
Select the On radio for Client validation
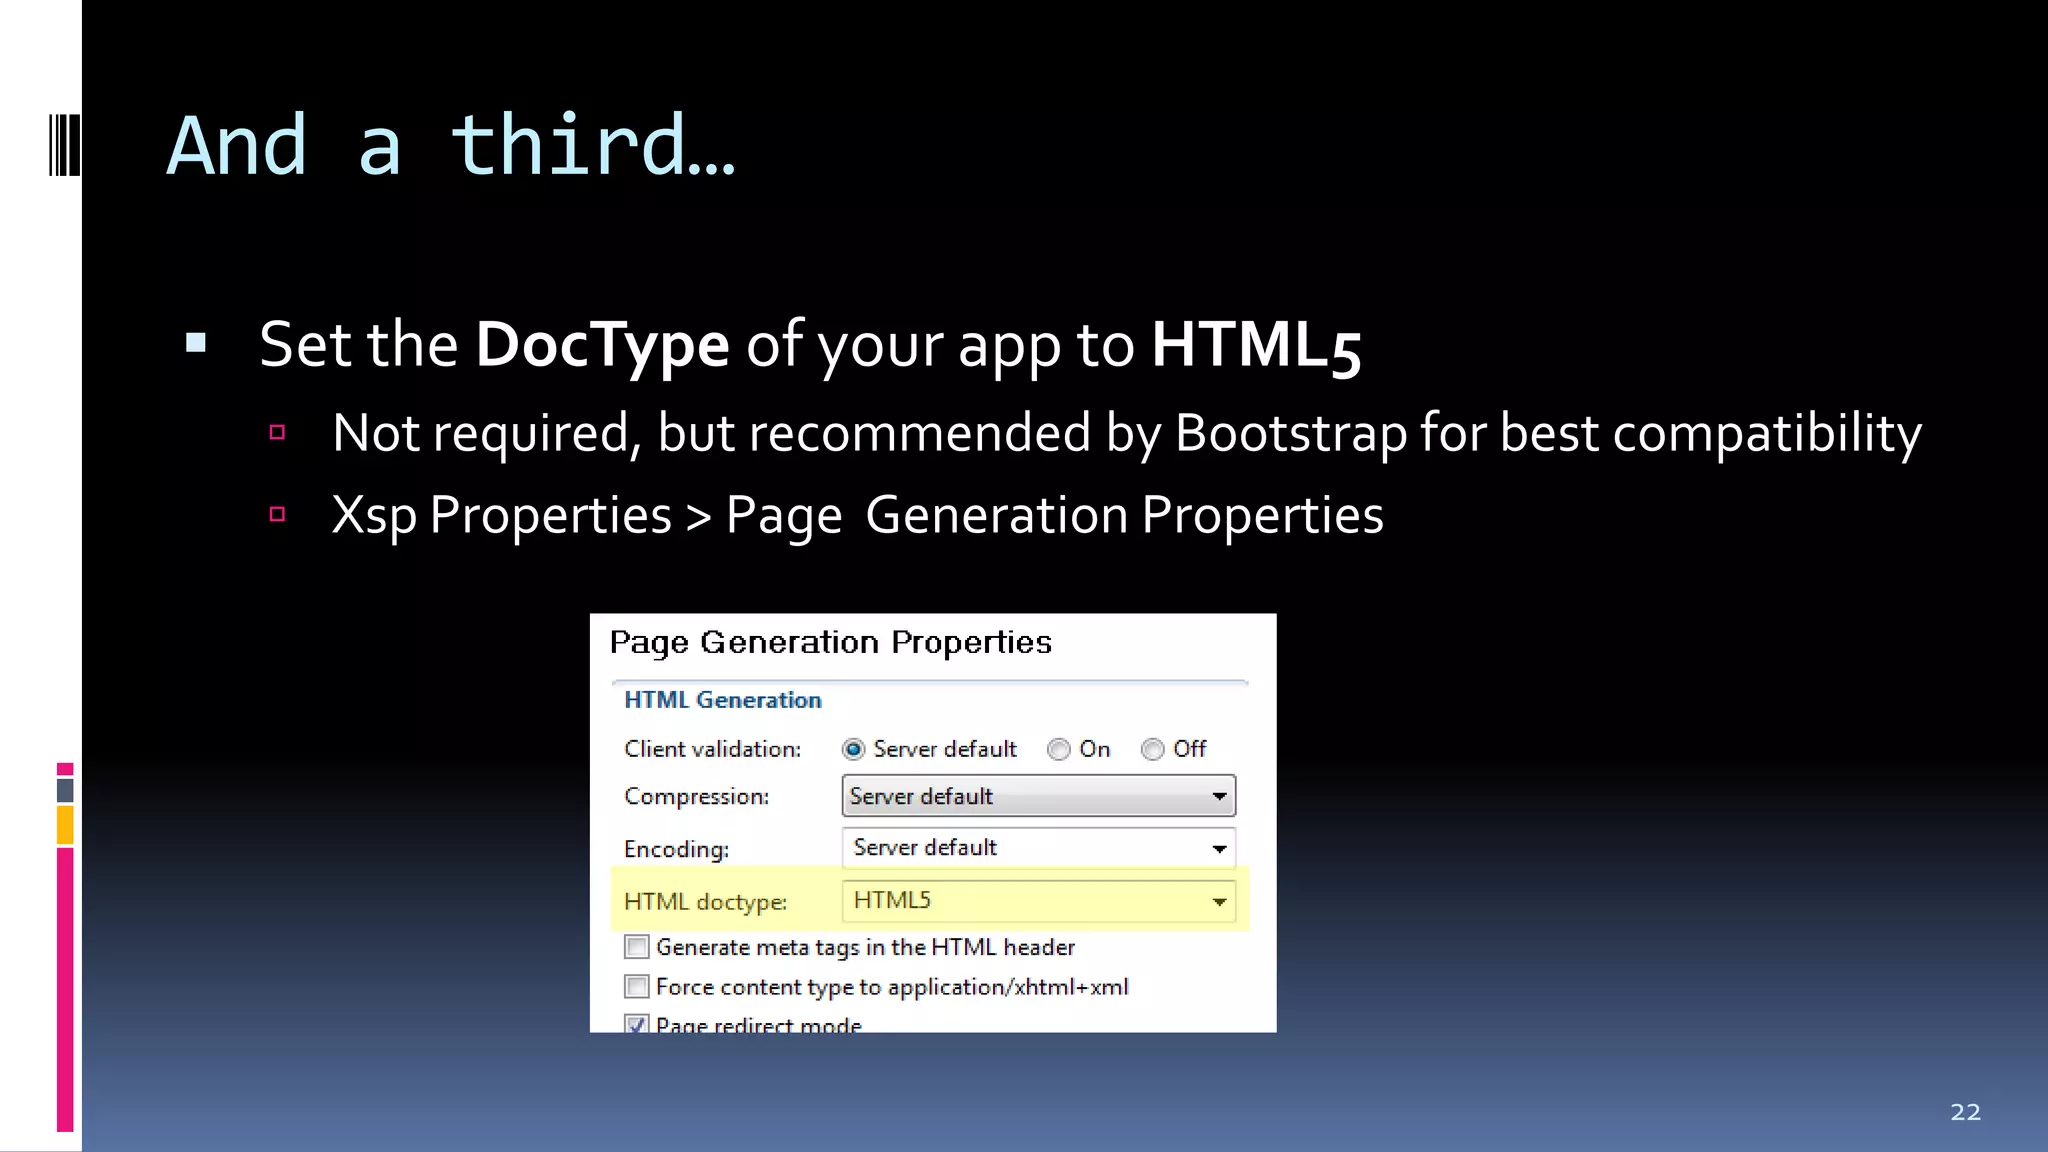(x=1058, y=749)
